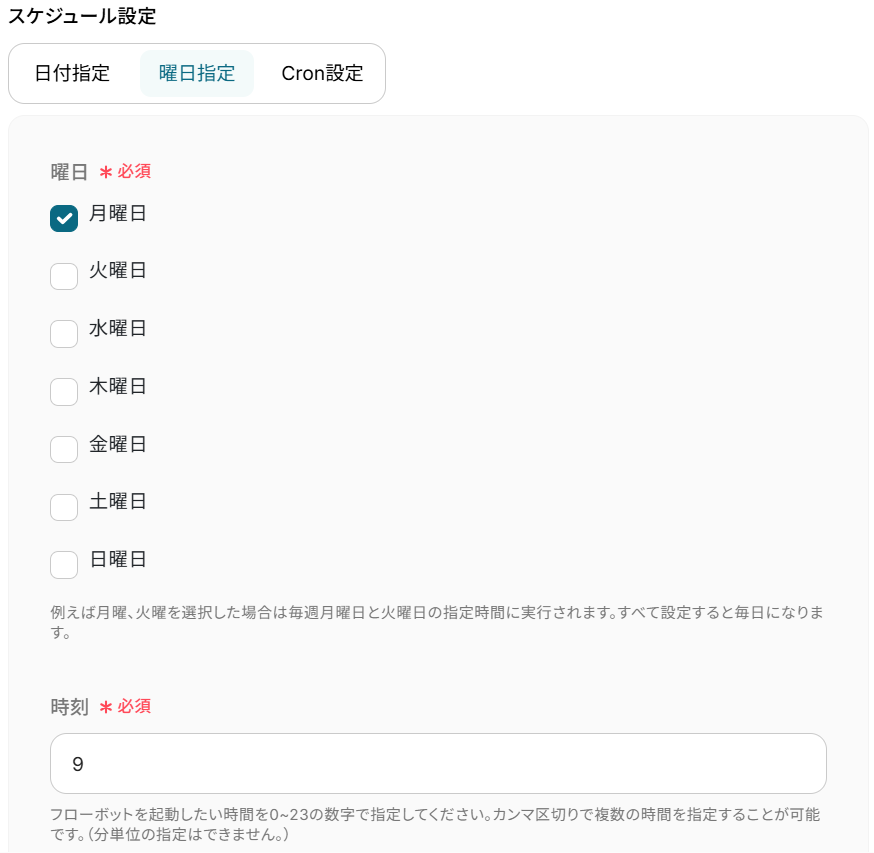
Task: Click the 日曜日 text label
Action: click(118, 559)
